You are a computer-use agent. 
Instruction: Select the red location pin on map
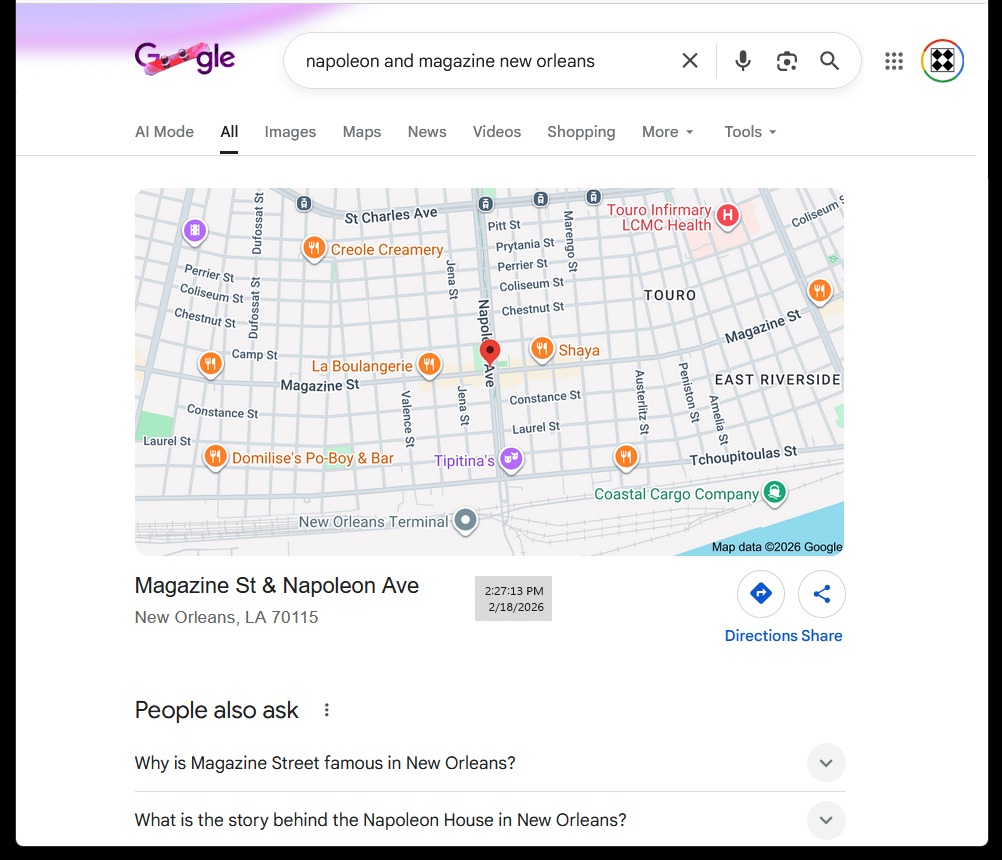[490, 352]
